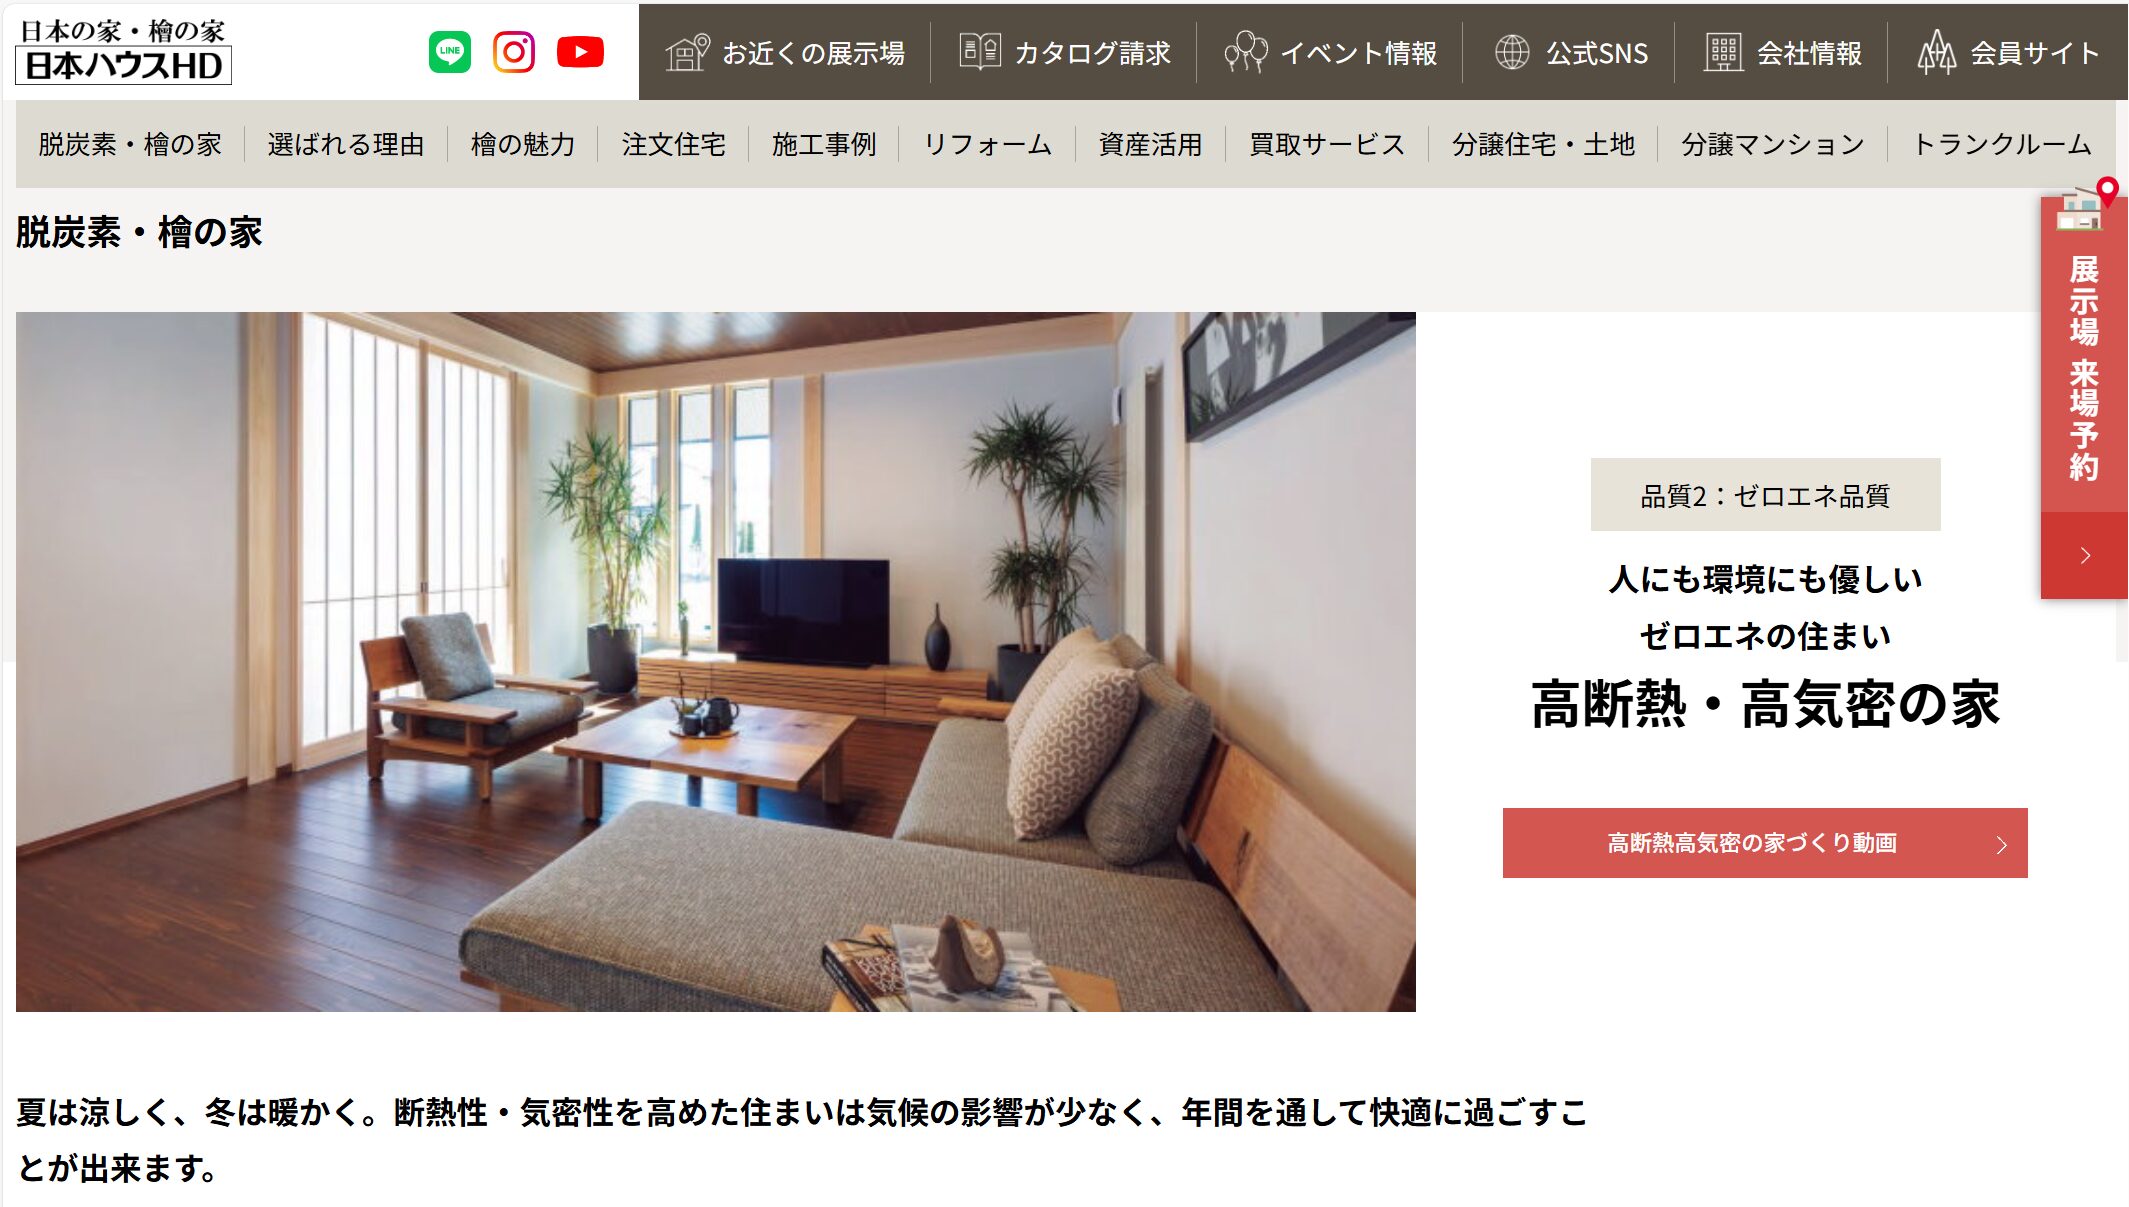Image resolution: width=2129 pixels, height=1207 pixels.
Task: Click the house icon beside お近くの展示場
Action: click(x=687, y=52)
